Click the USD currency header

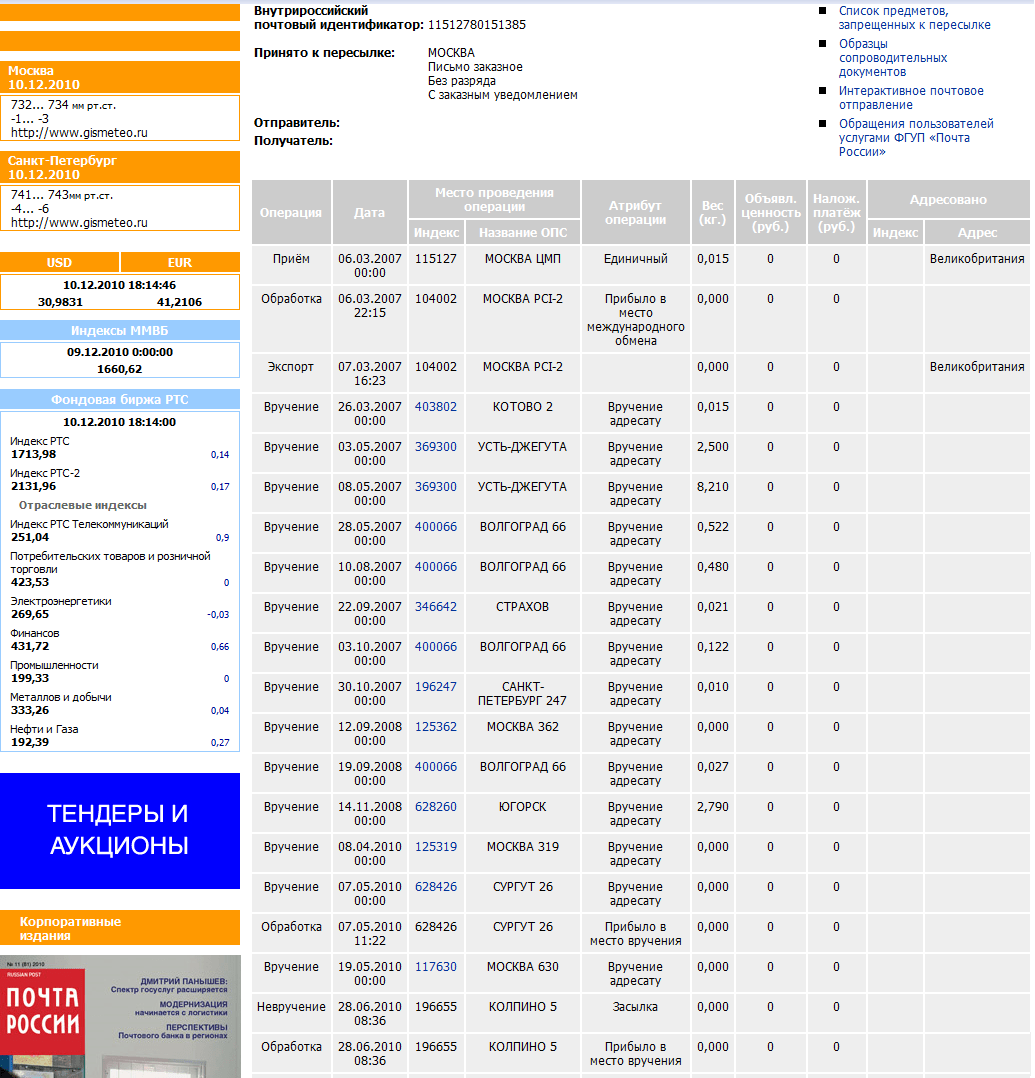click(59, 263)
